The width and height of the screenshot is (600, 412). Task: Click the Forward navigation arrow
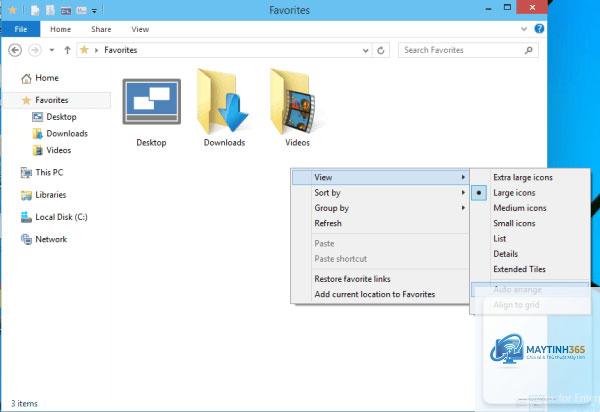(x=35, y=50)
